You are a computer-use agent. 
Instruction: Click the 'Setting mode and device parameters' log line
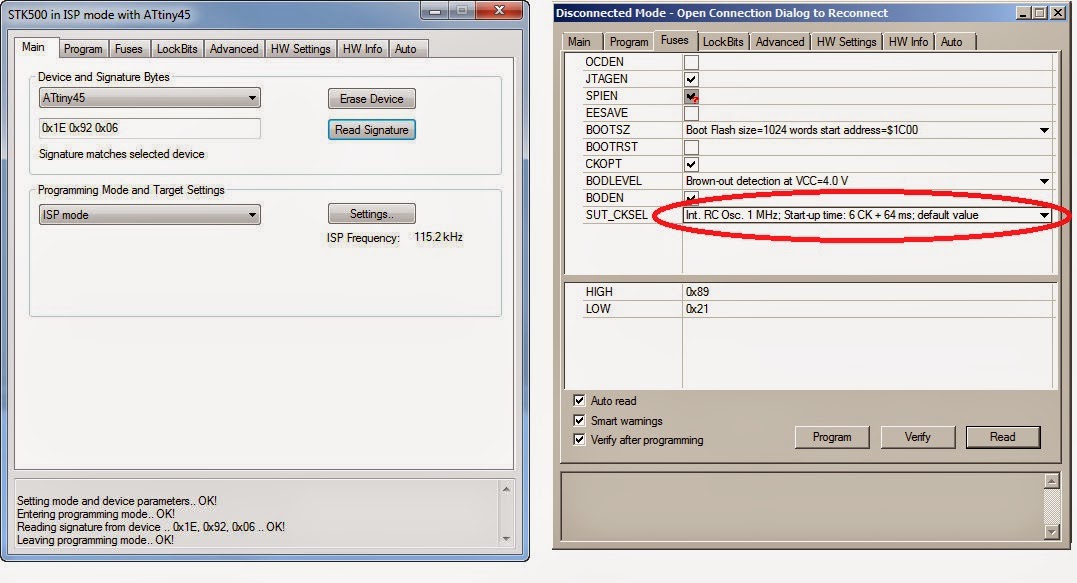pyautogui.click(x=117, y=501)
